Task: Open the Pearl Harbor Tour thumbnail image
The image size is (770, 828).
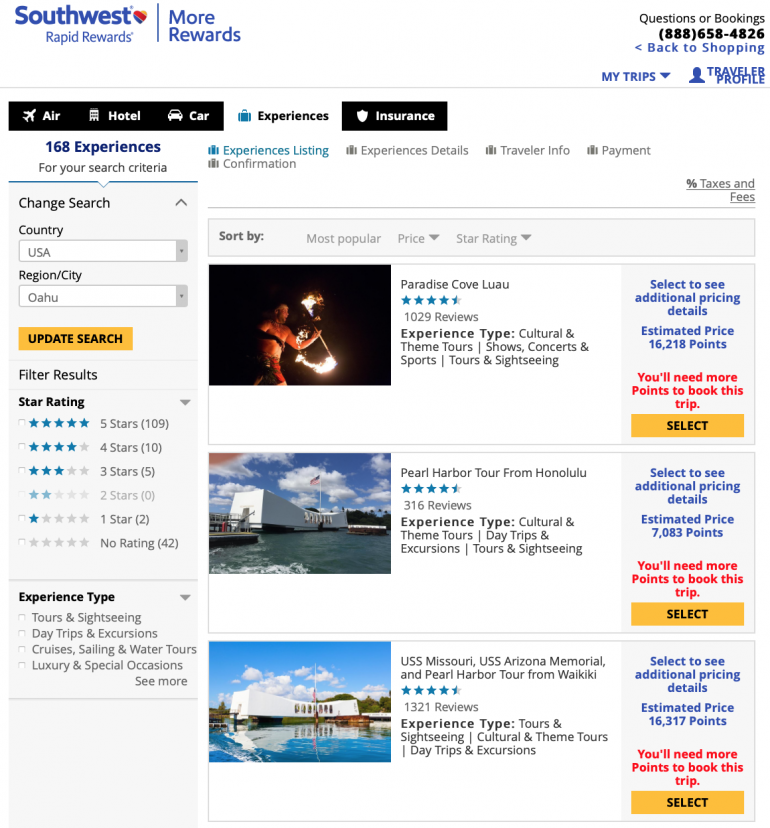Action: (300, 513)
